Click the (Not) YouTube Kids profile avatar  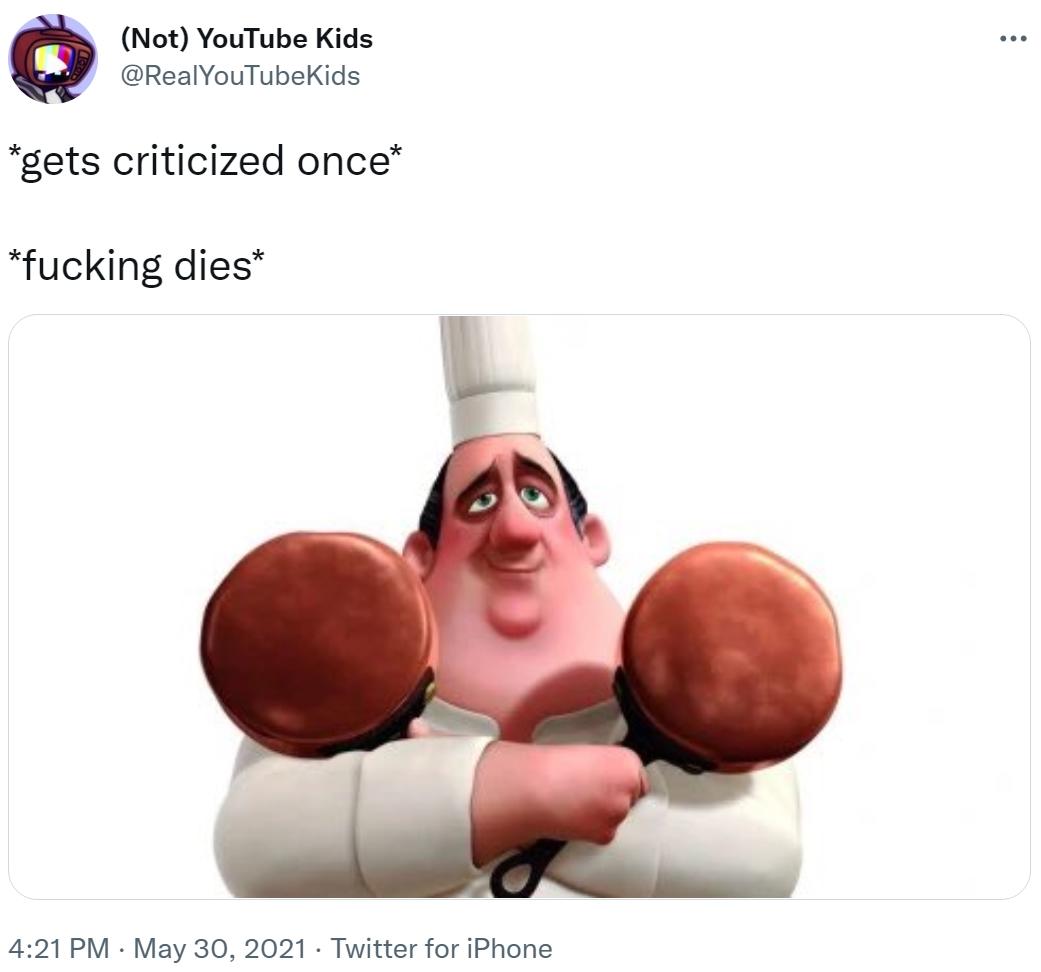[52, 59]
